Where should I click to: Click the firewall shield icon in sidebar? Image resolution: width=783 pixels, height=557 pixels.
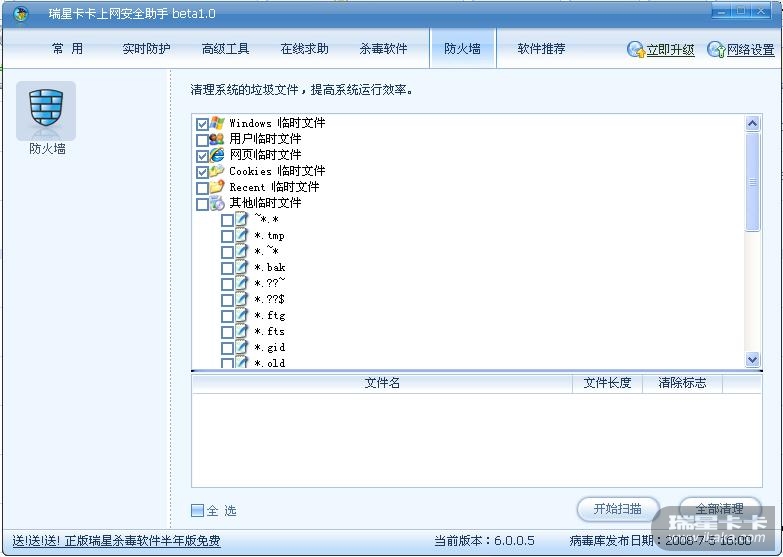coord(46,107)
